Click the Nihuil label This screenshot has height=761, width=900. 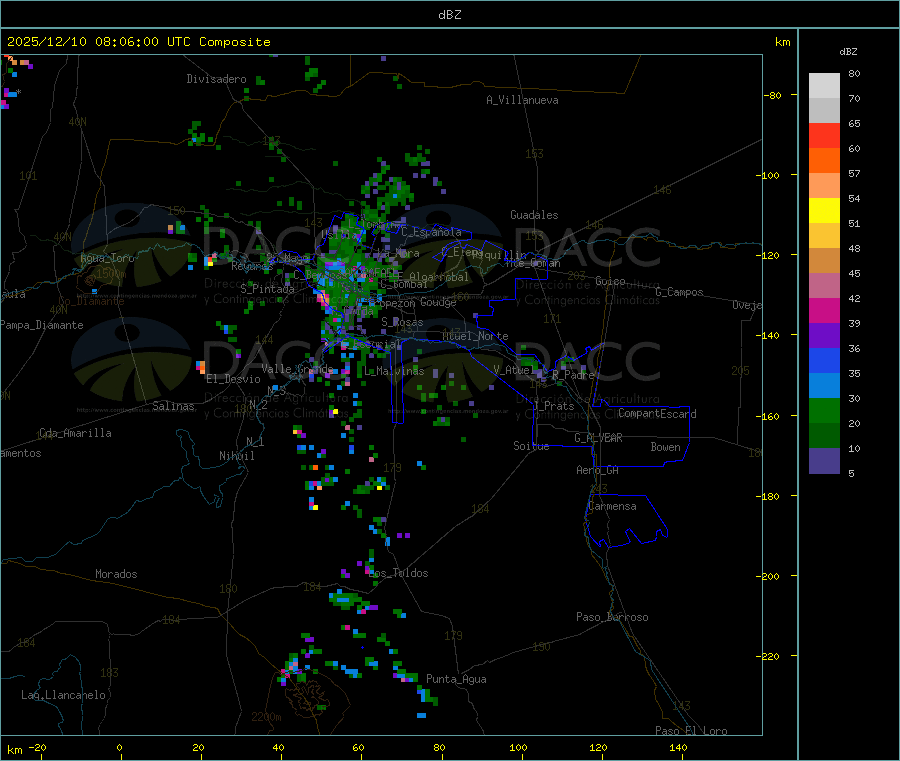[x=237, y=456]
